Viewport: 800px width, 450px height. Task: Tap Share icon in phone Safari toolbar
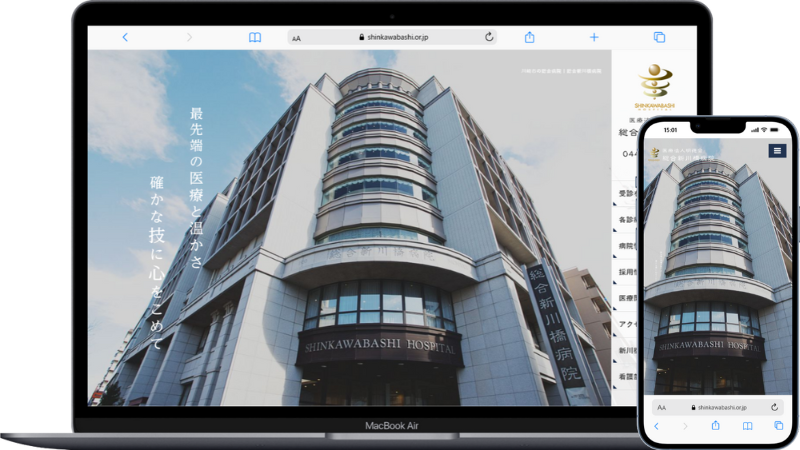coord(717,426)
